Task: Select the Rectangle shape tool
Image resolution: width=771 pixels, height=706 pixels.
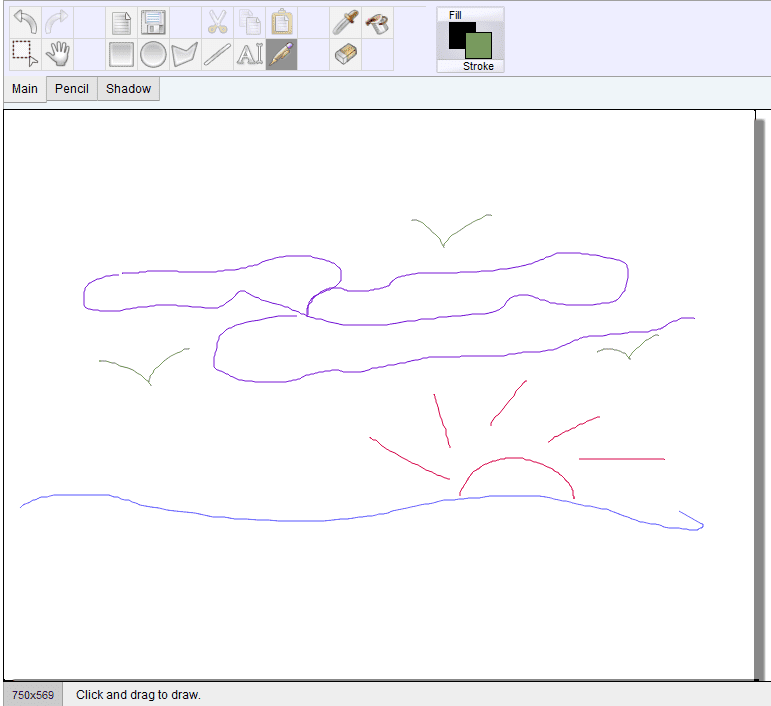Action: [x=121, y=54]
